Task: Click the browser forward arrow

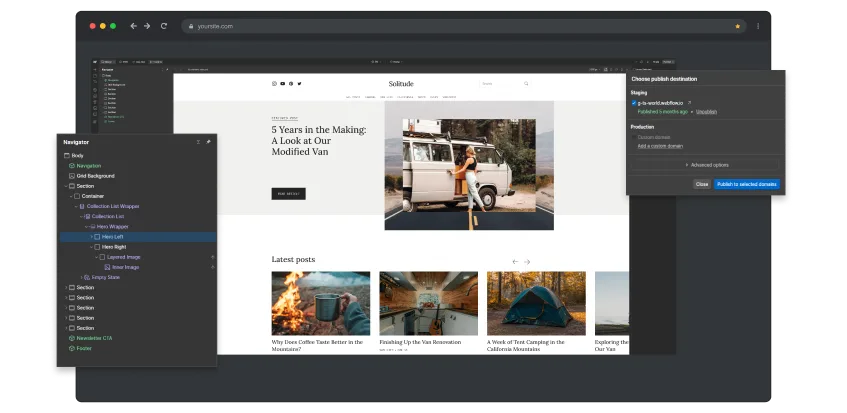Action: [x=147, y=26]
